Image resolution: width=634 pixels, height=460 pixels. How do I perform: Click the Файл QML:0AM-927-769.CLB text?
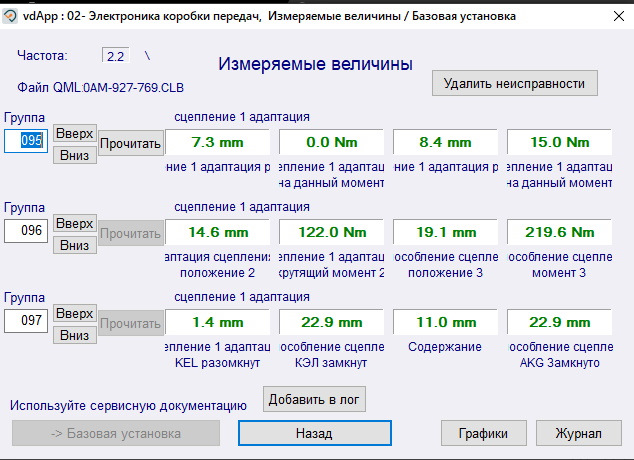click(x=100, y=88)
